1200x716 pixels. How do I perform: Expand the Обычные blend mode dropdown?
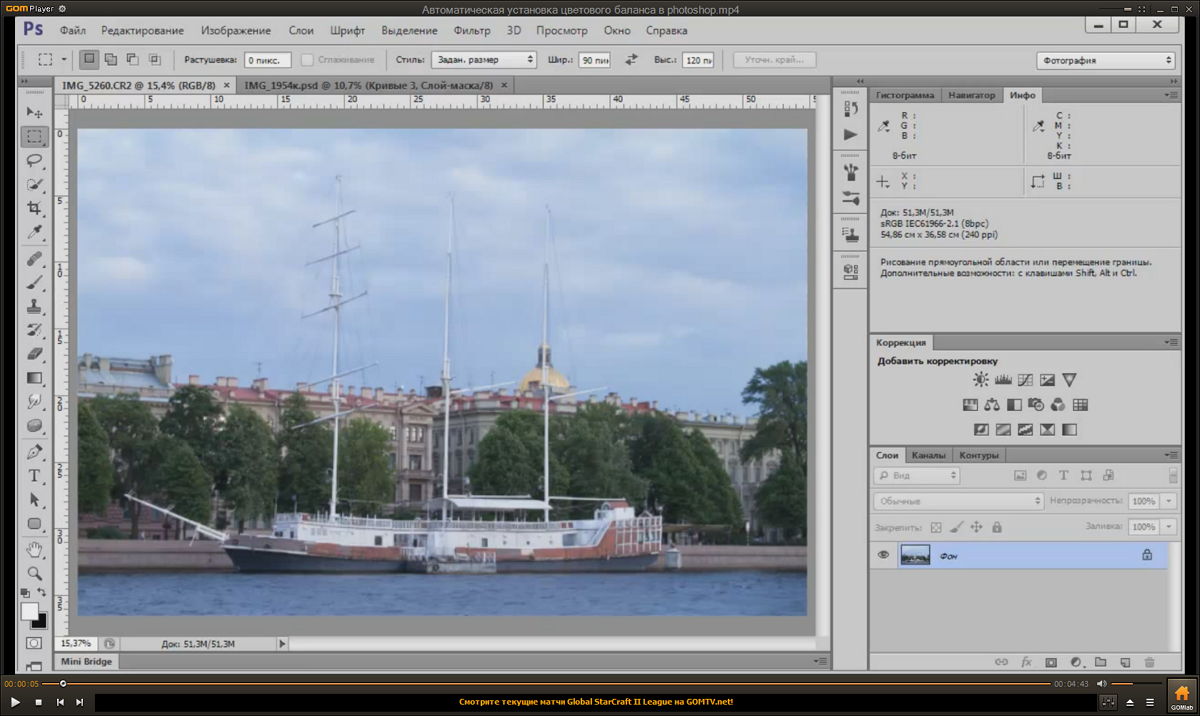click(959, 501)
